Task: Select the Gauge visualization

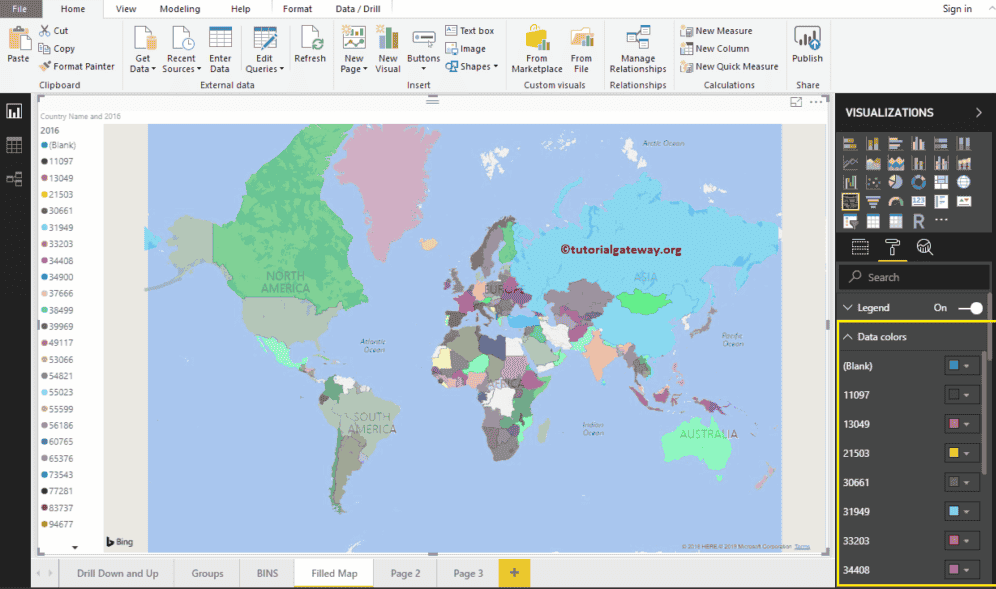Action: [x=896, y=201]
